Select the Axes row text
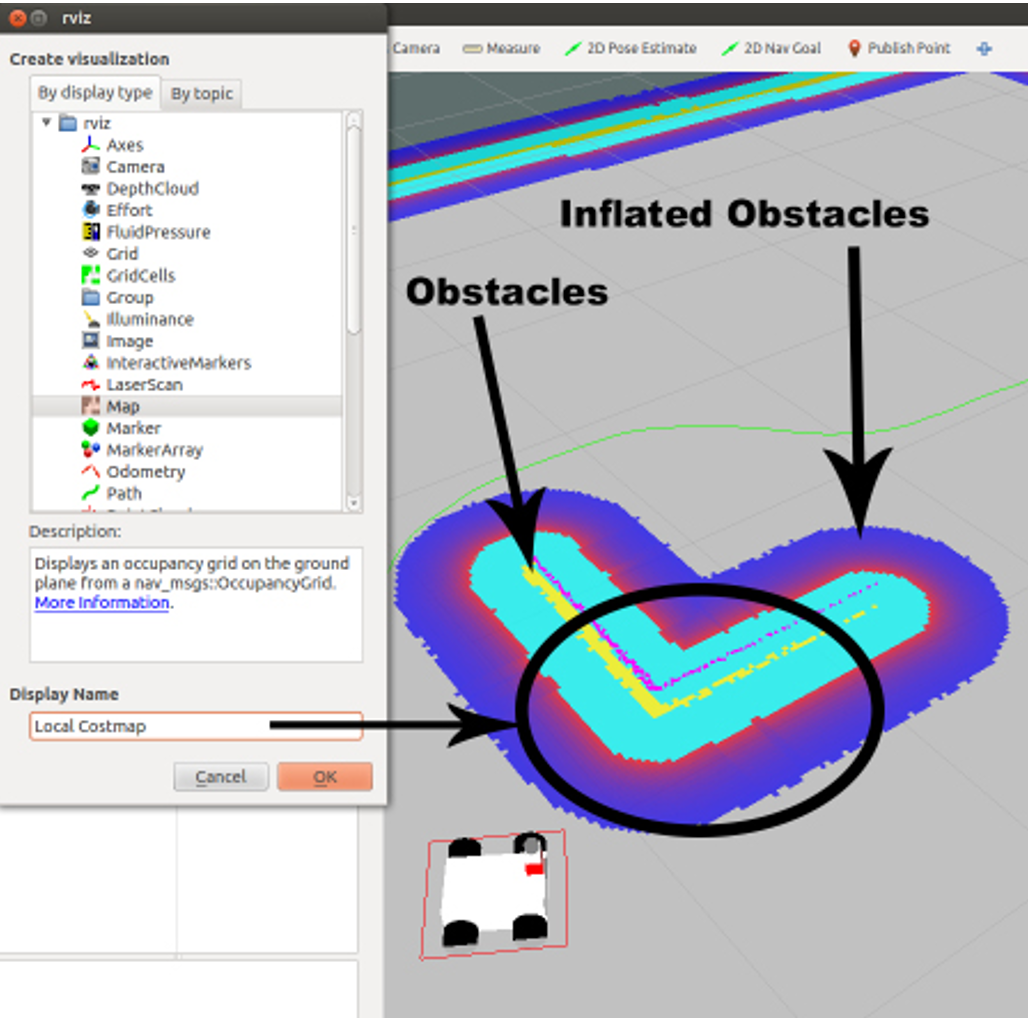This screenshot has width=1028, height=1018. tap(125, 145)
